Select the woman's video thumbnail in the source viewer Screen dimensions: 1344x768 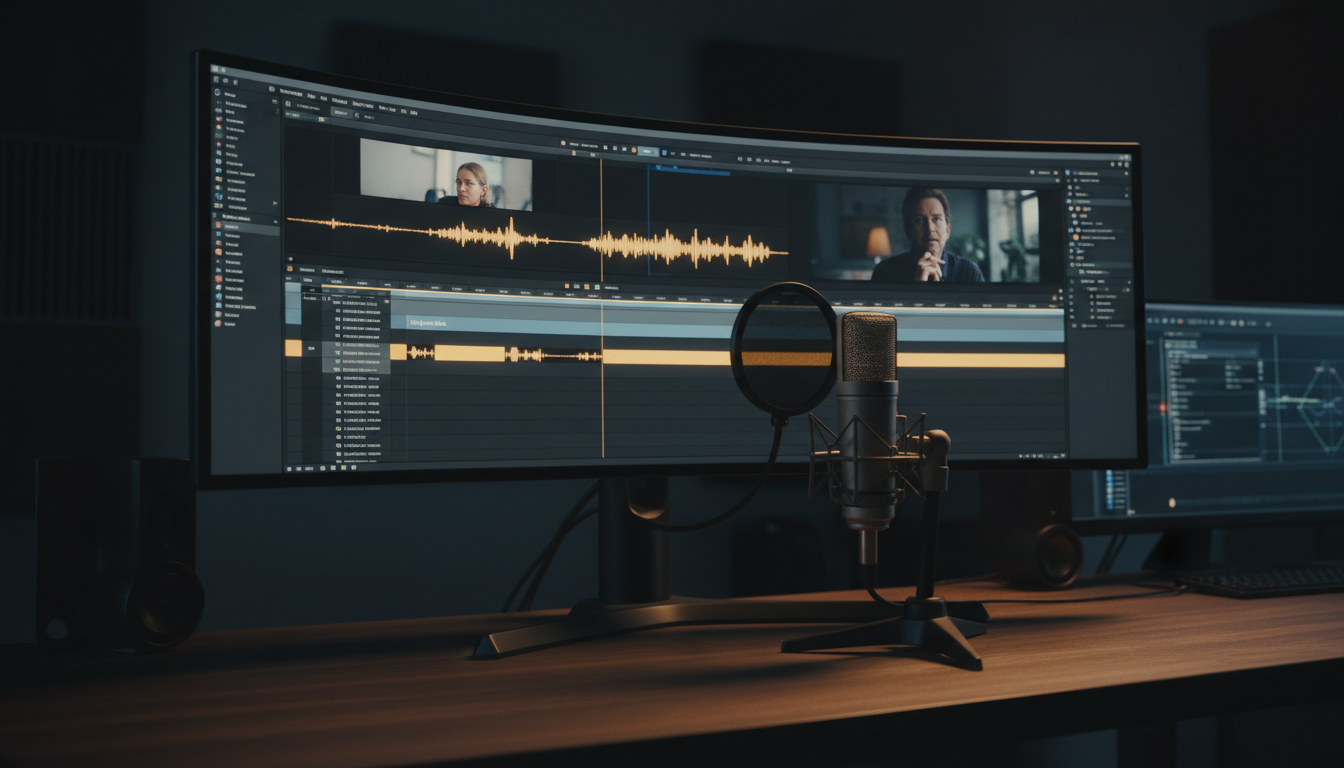tap(446, 174)
